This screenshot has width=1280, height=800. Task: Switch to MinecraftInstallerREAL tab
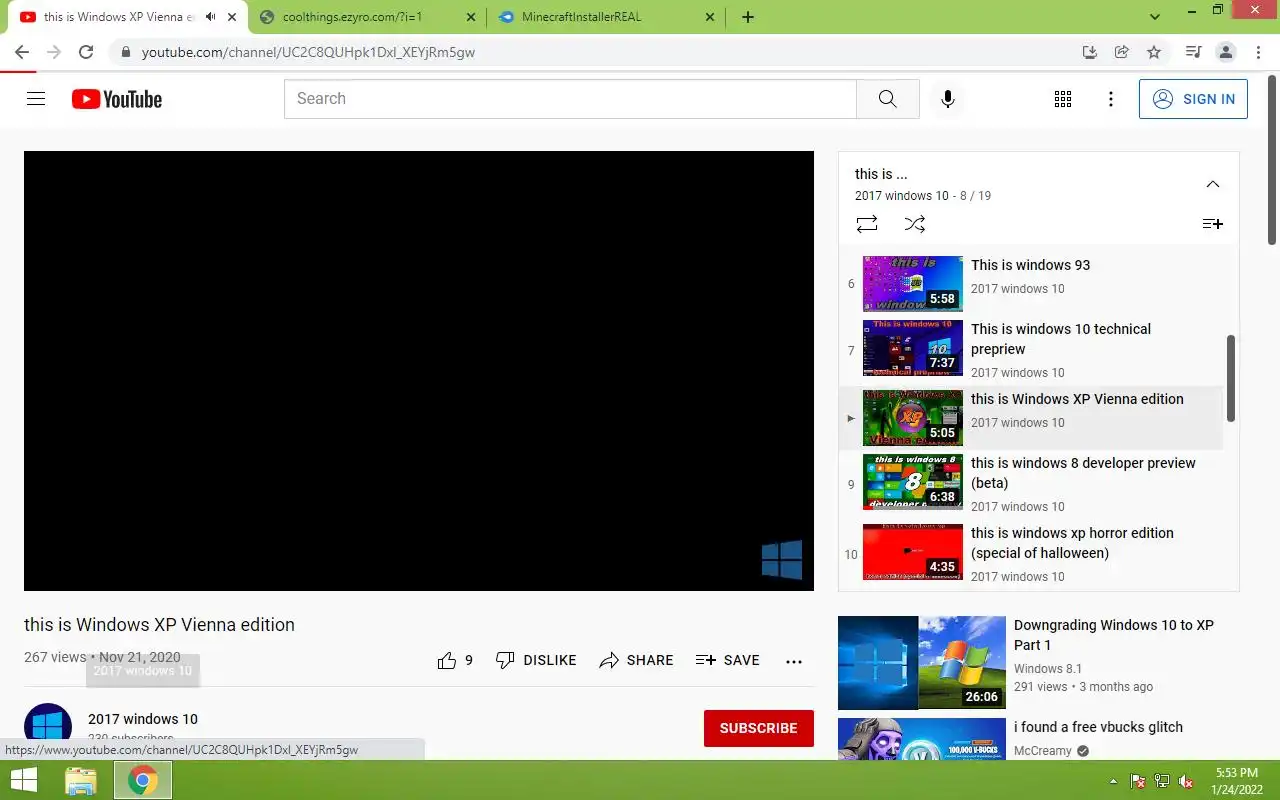coord(606,17)
